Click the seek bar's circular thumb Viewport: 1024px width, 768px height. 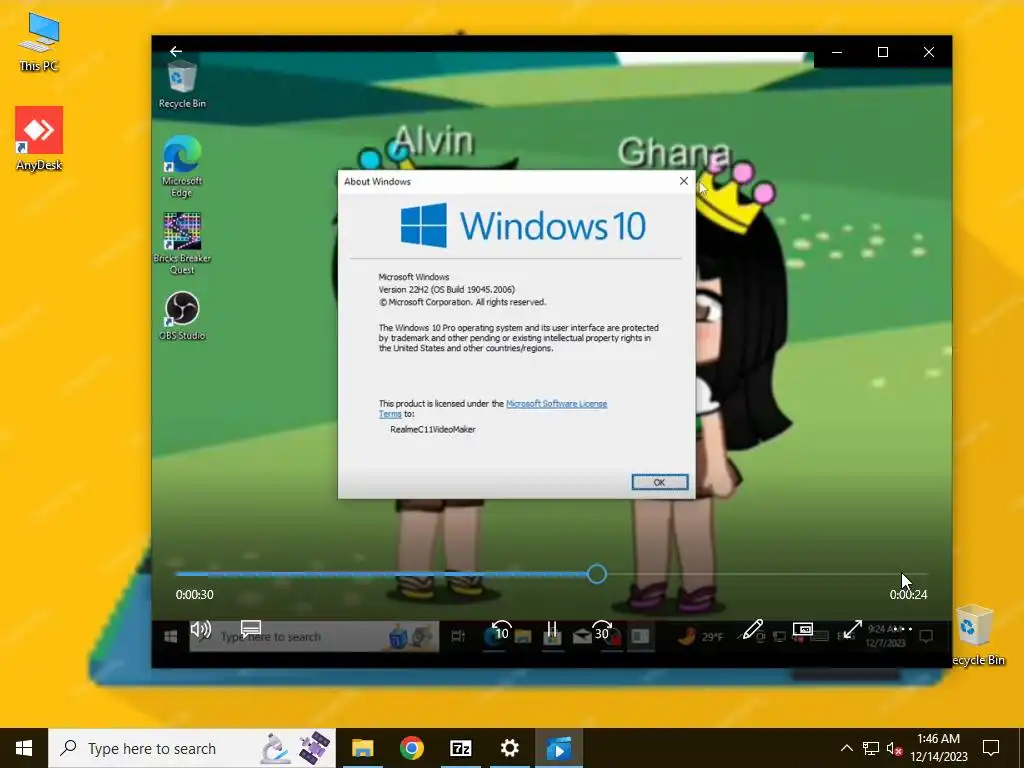(x=596, y=574)
